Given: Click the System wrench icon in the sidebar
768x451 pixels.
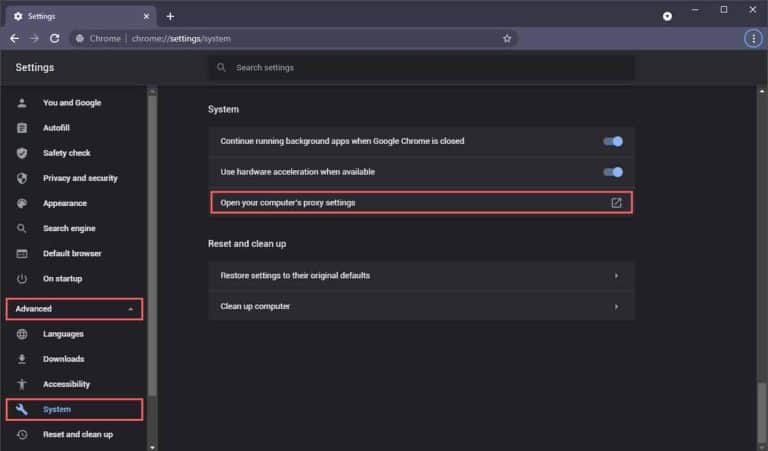Looking at the screenshot, I should click(x=22, y=409).
